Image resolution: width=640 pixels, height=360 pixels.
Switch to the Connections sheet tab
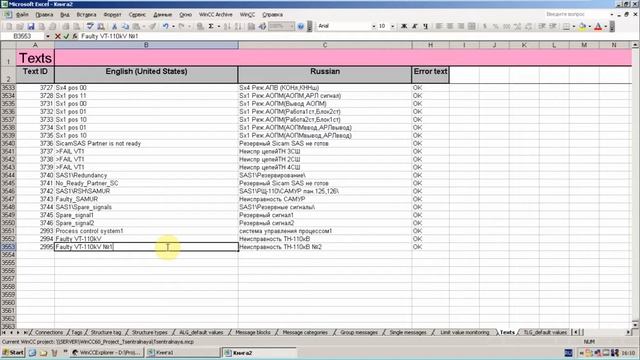(49, 332)
